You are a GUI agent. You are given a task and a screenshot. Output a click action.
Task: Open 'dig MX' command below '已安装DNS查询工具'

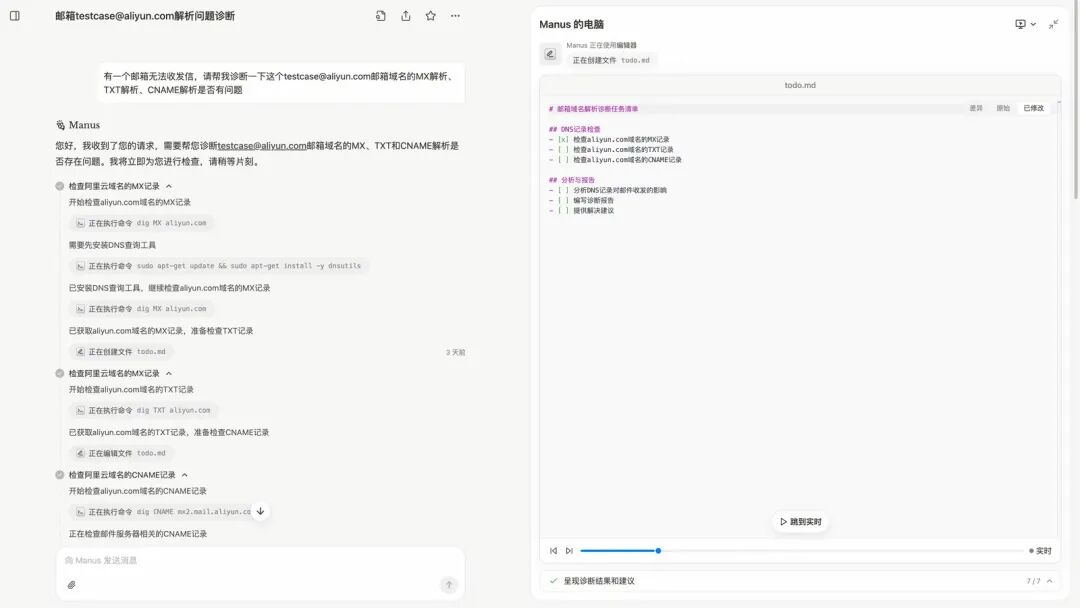pos(141,308)
